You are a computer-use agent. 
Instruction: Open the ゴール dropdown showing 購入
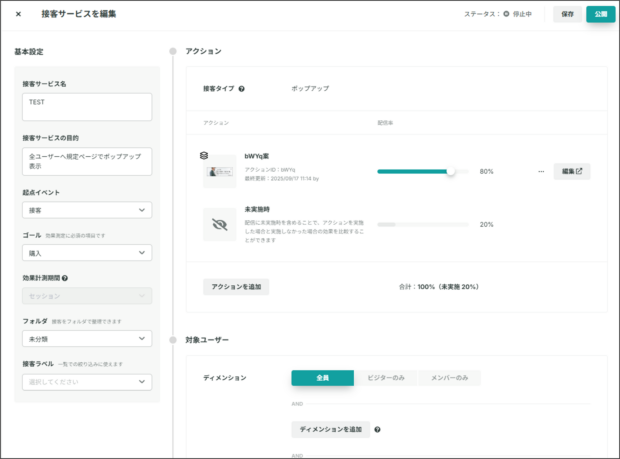pos(87,253)
